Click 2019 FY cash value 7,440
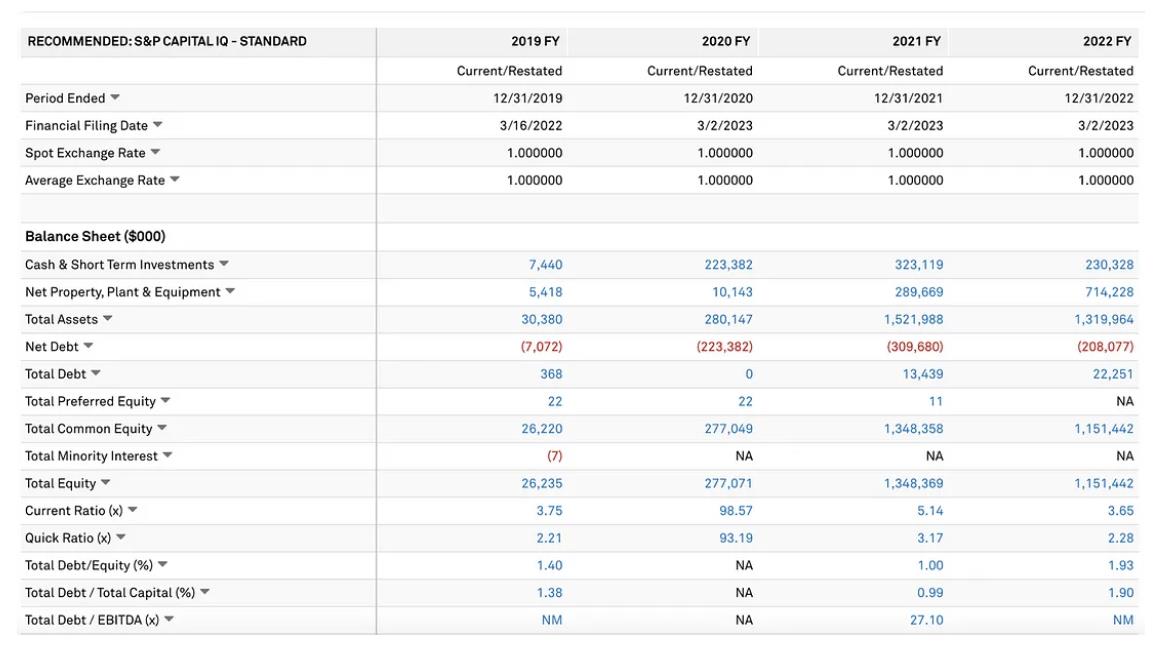The image size is (1154, 646). point(545,265)
